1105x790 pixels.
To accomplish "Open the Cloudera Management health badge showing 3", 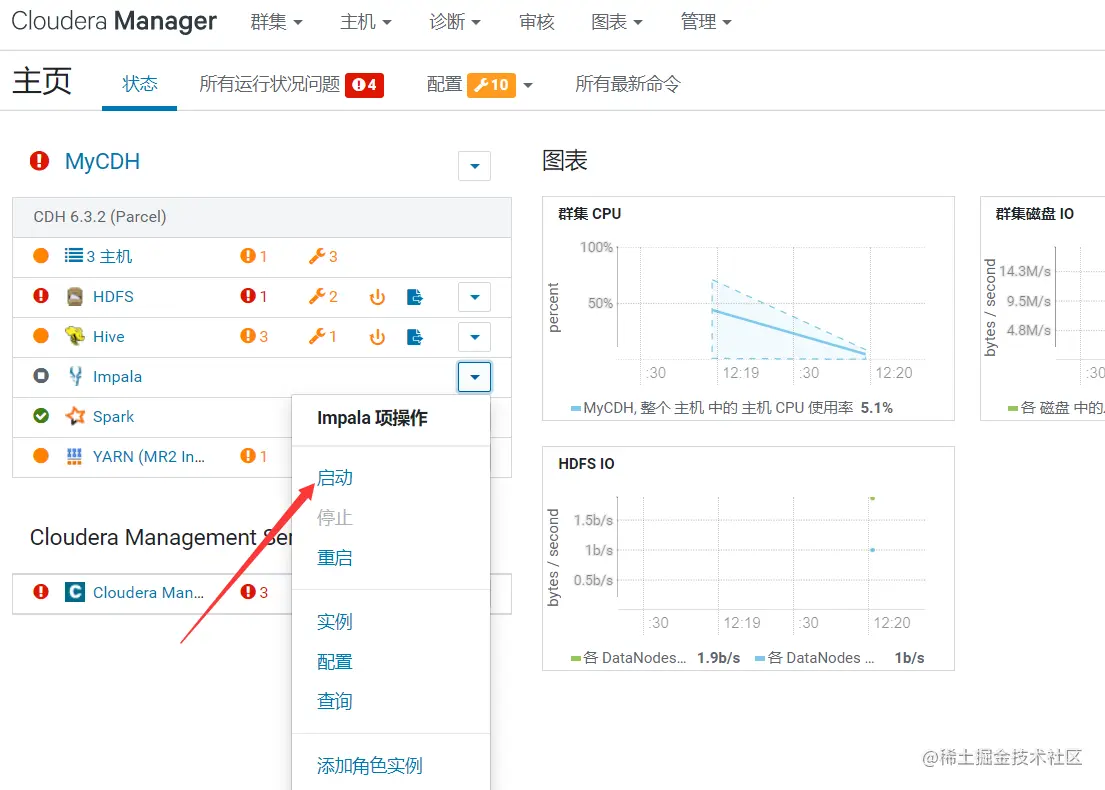I will (x=254, y=592).
